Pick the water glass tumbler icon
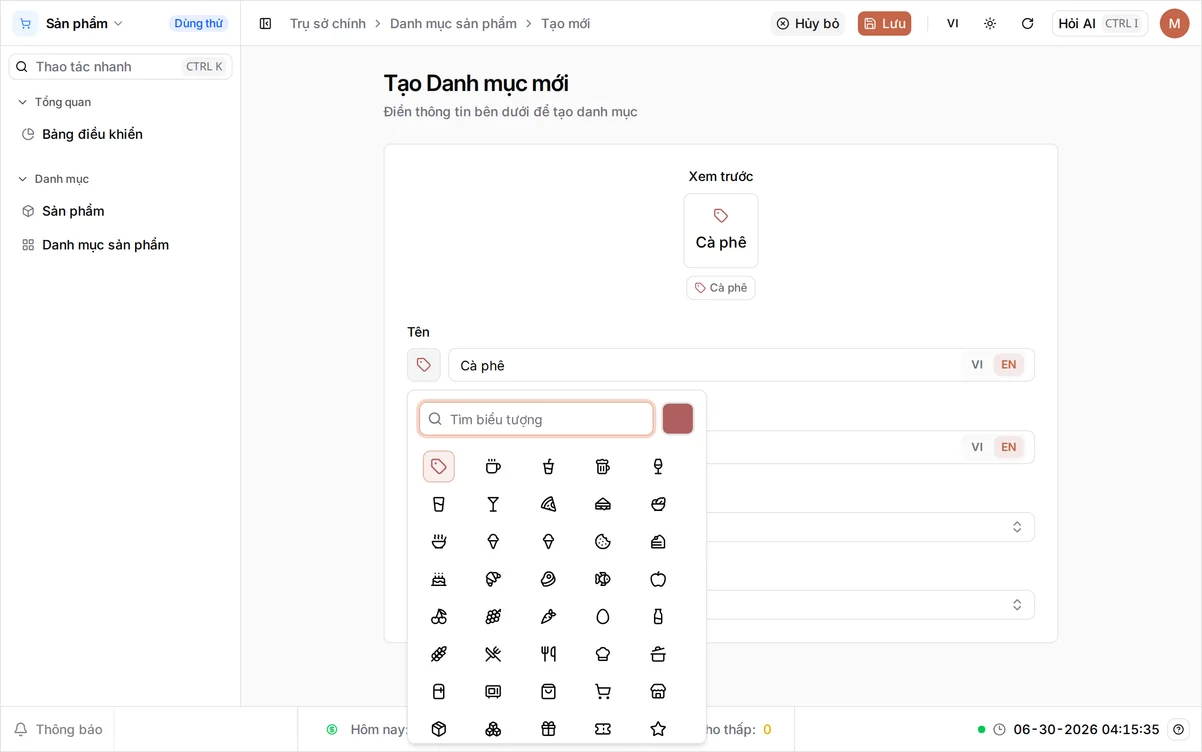 (439, 504)
